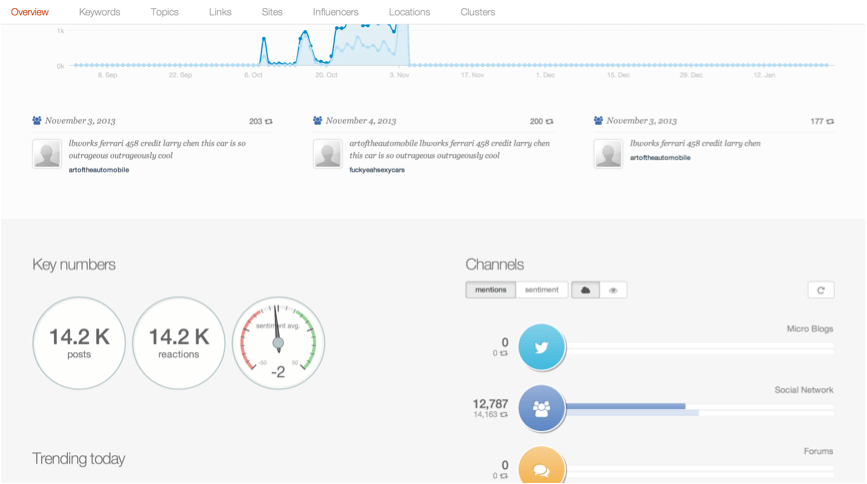The width and height of the screenshot is (867, 484).
Task: Toggle the eye visibility view in Channels
Action: coord(613,290)
